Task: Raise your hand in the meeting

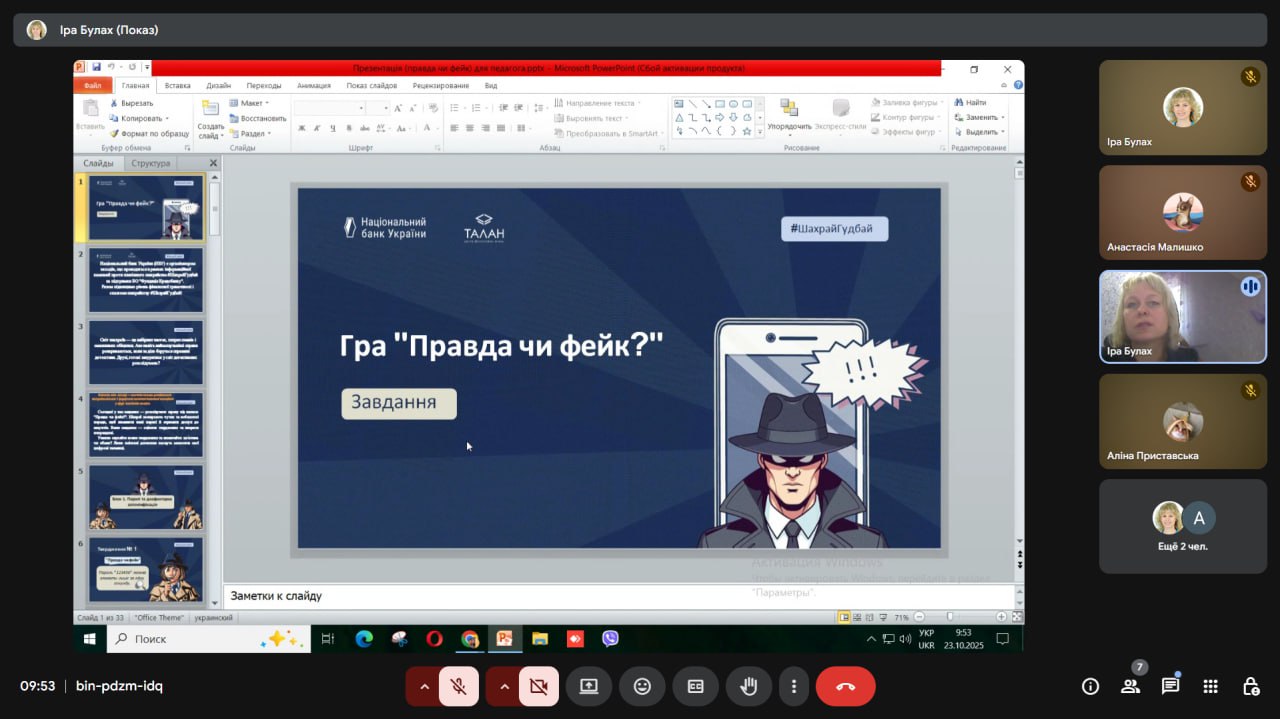Action: (748, 687)
